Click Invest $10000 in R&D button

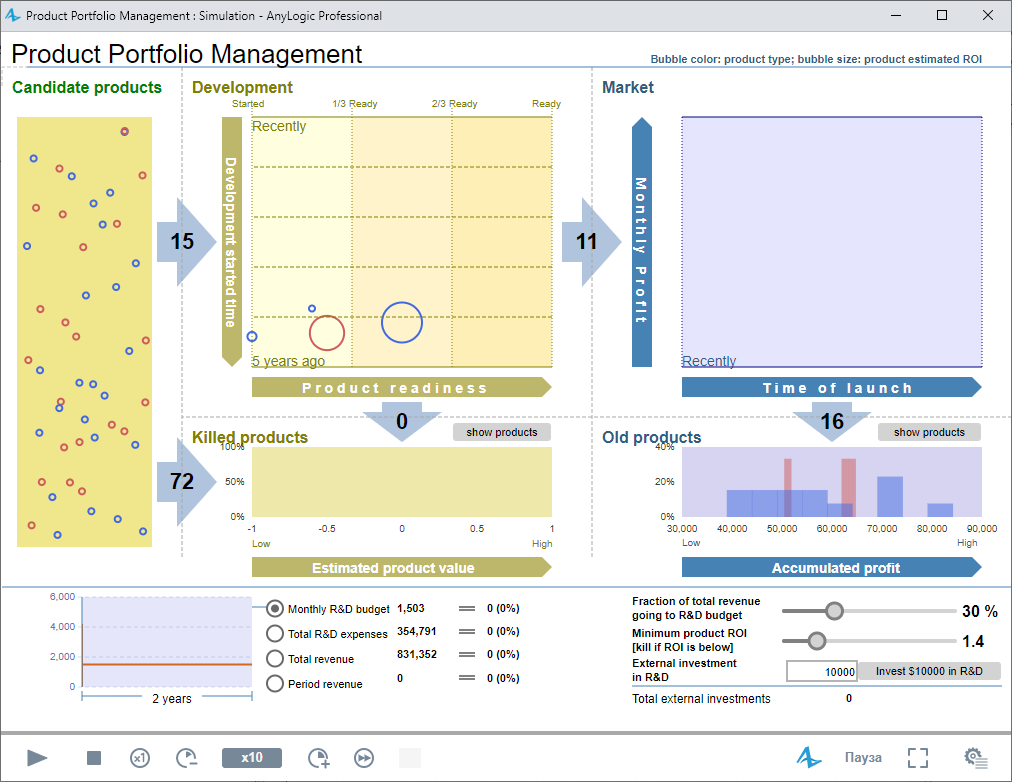point(929,671)
